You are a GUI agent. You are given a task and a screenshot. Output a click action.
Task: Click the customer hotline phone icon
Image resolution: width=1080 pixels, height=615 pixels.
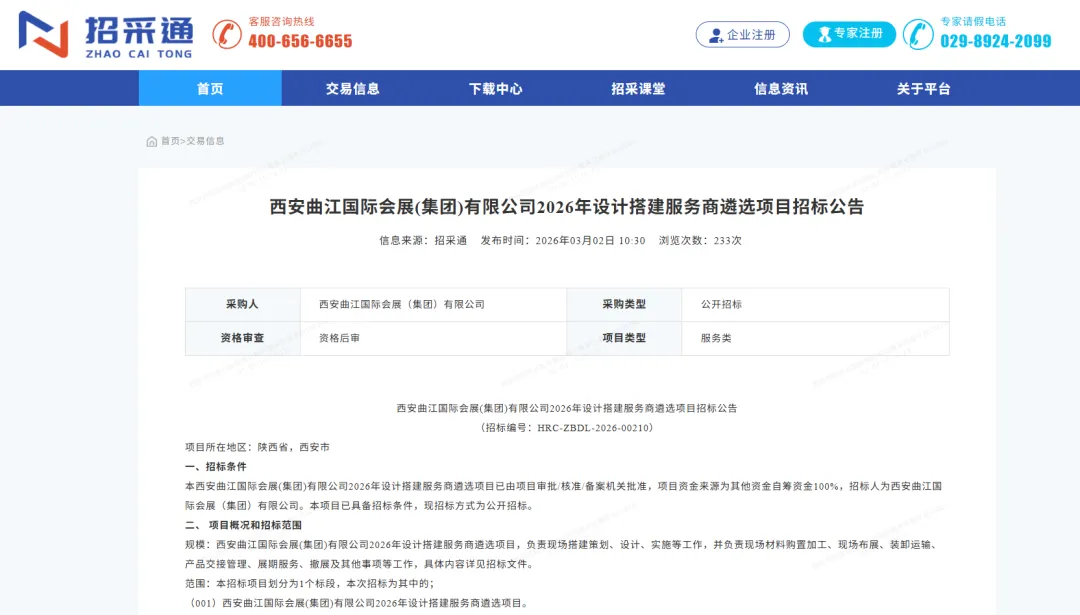point(227,34)
